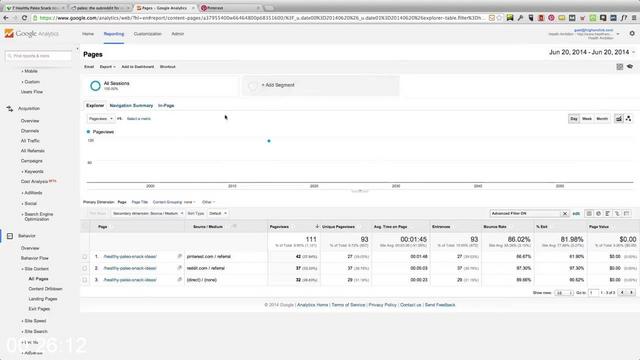
Task: Open the Admin top navigation tab
Action: pos(178,34)
